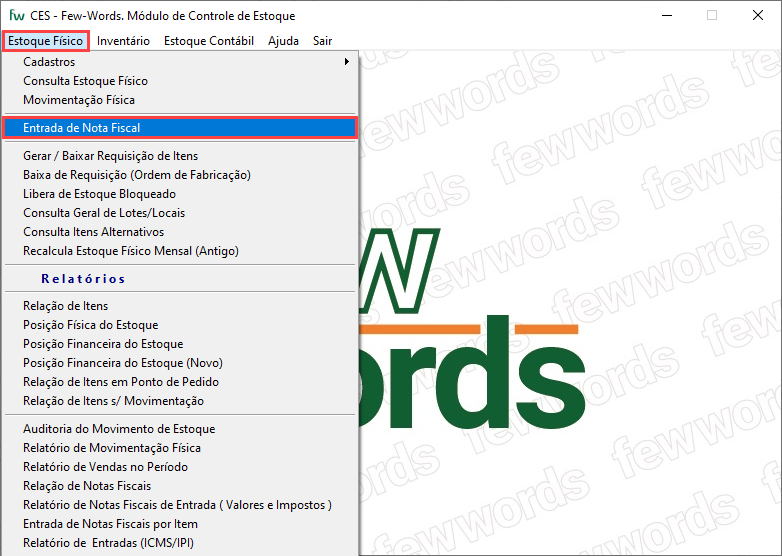The width and height of the screenshot is (782, 556).
Task: Open the Inventário menu
Action: click(x=123, y=41)
